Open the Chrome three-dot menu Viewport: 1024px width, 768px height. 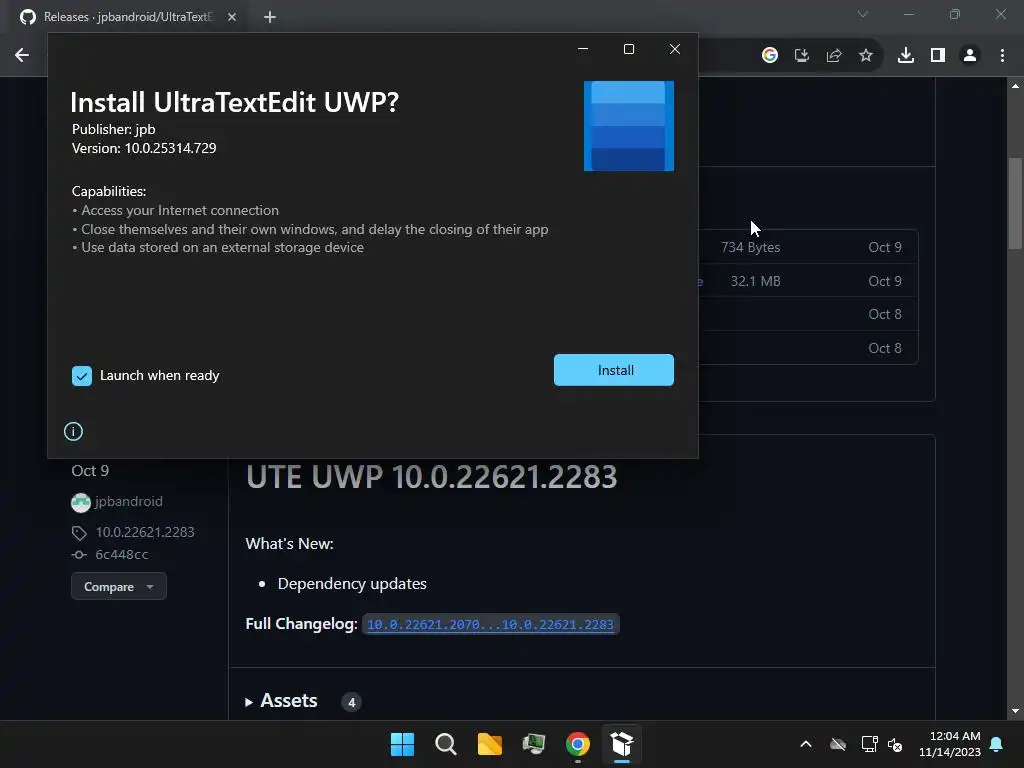[x=1002, y=56]
